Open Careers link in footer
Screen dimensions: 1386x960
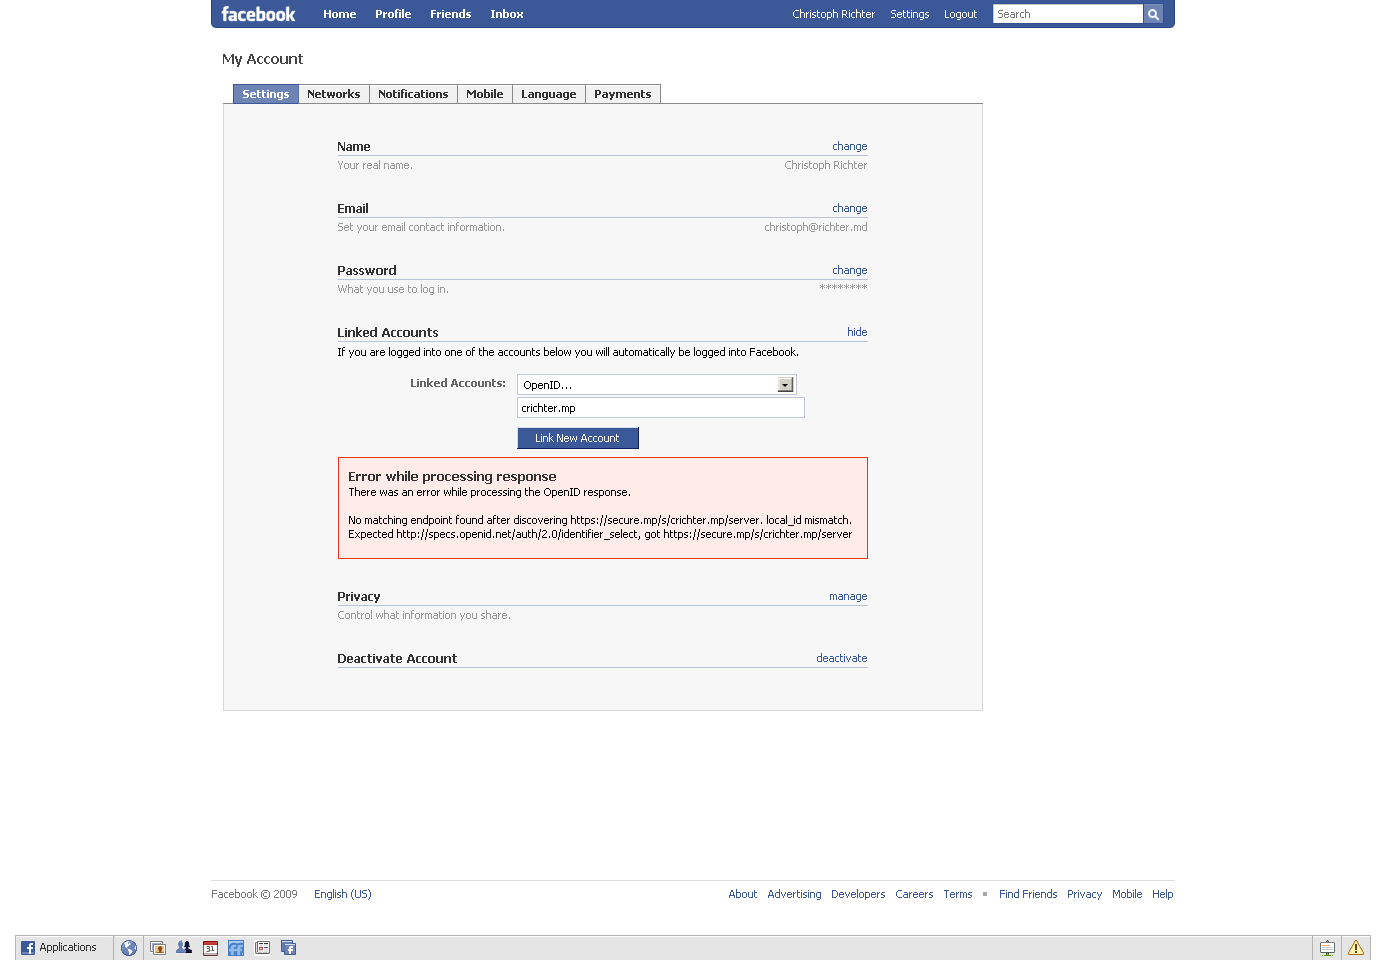914,894
